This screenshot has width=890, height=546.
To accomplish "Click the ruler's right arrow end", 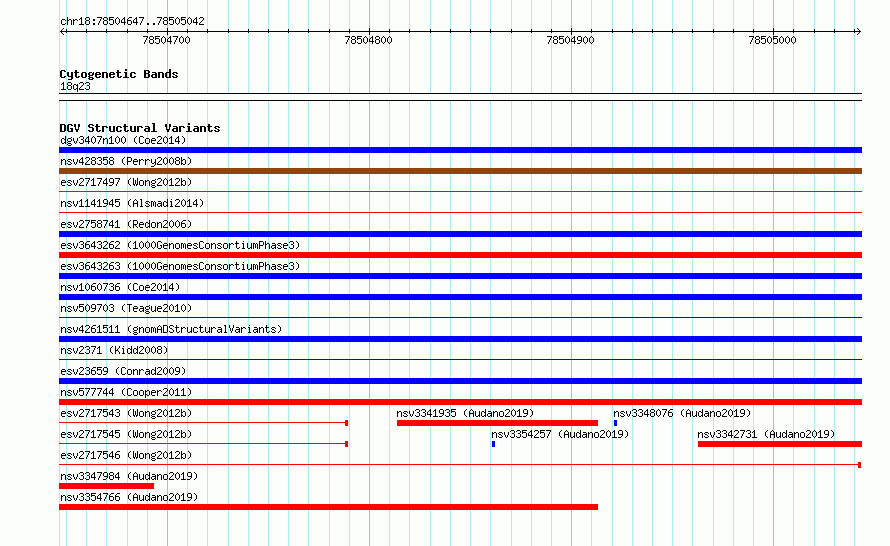I will pyautogui.click(x=858, y=31).
